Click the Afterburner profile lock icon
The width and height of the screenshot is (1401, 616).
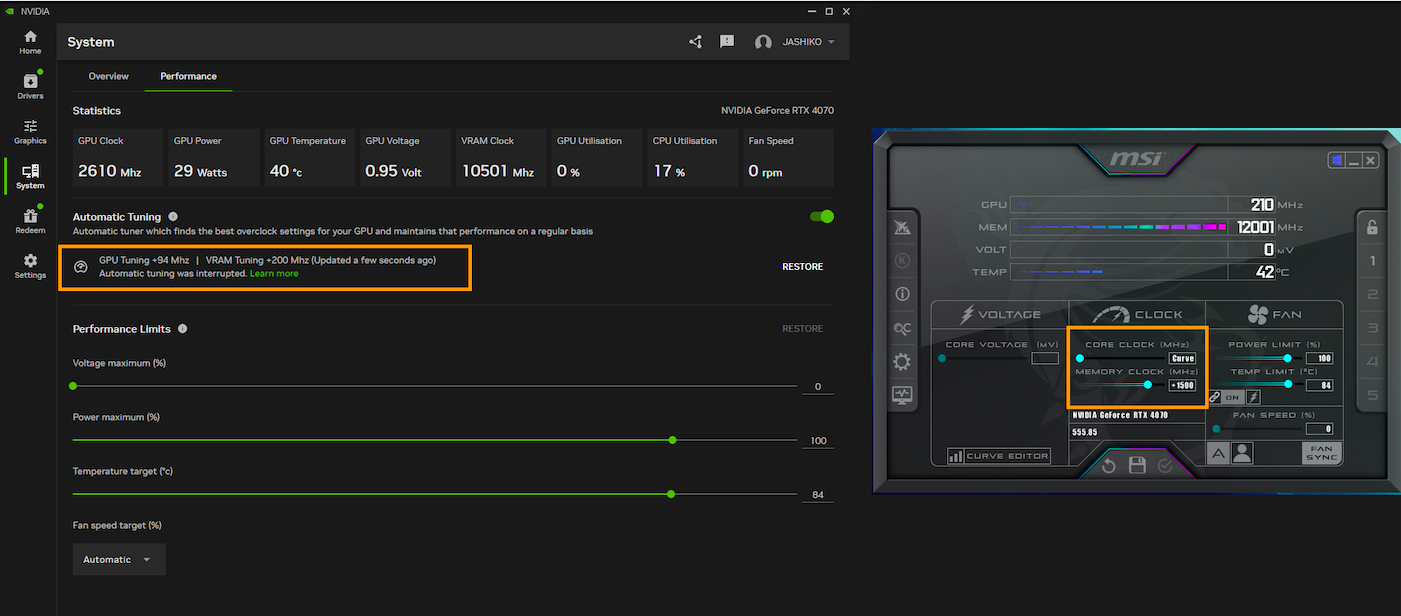click(1372, 226)
